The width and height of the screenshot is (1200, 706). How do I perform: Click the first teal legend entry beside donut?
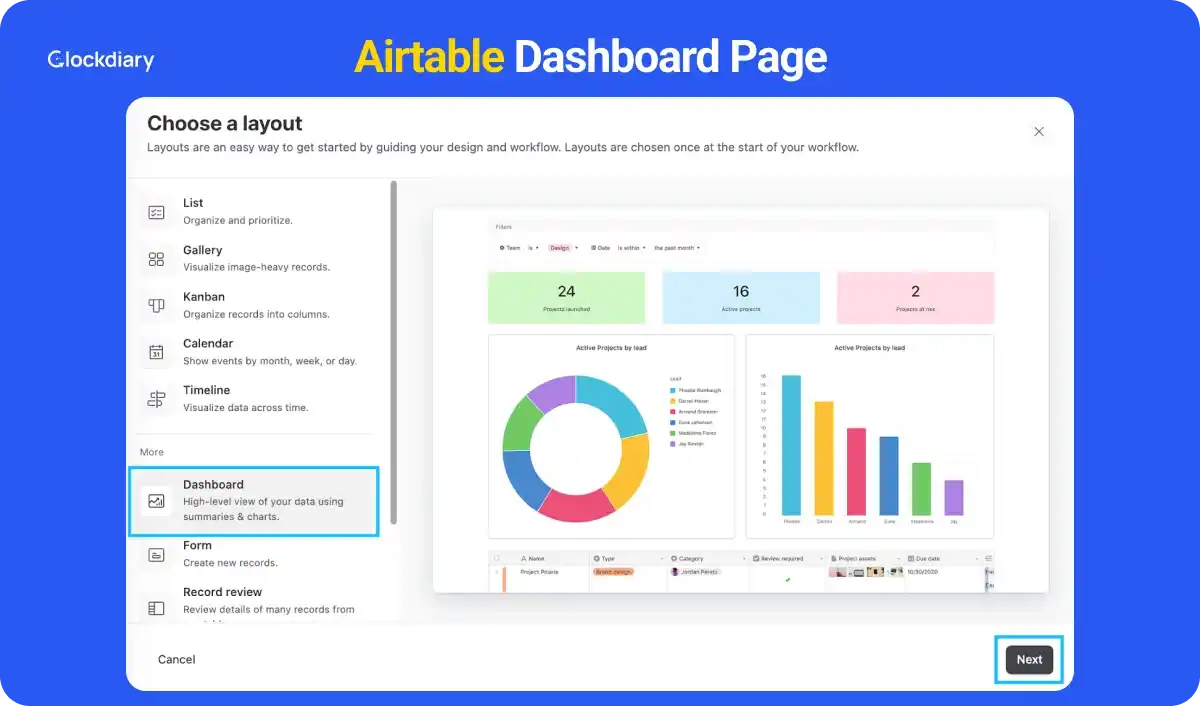696,390
